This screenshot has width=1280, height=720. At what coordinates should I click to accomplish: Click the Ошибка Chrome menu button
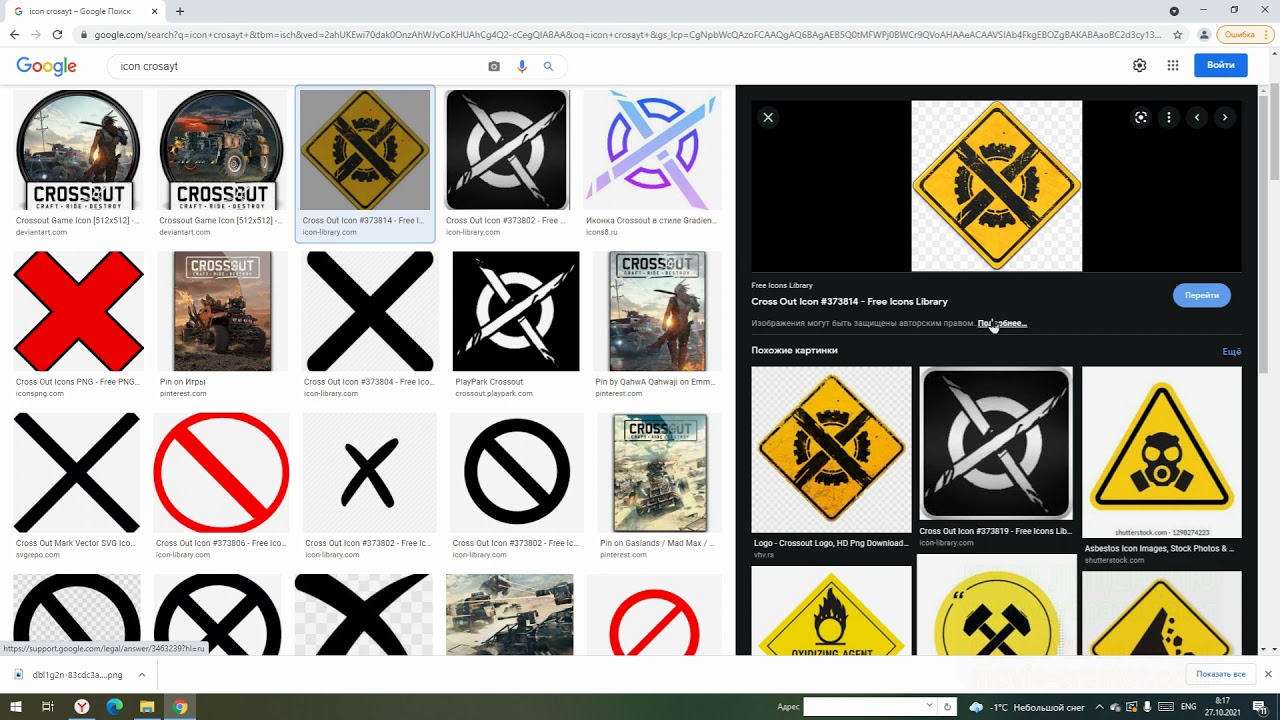pos(1243,34)
